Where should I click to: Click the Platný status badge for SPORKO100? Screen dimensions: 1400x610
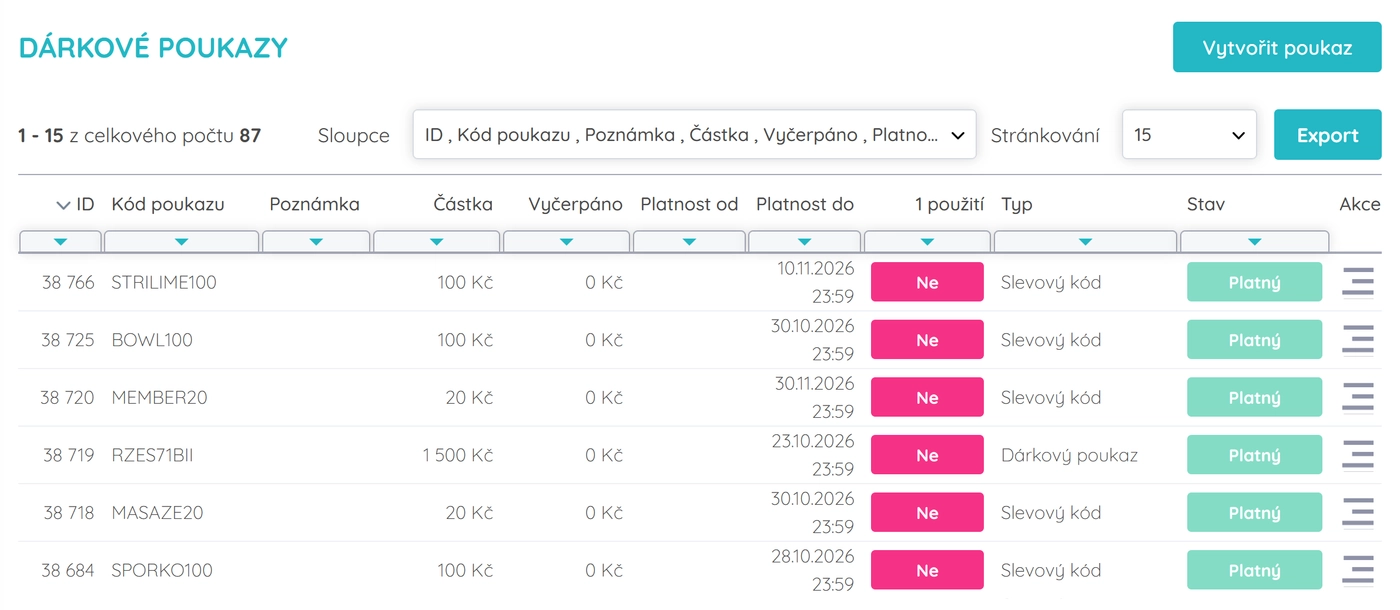tap(1254, 570)
